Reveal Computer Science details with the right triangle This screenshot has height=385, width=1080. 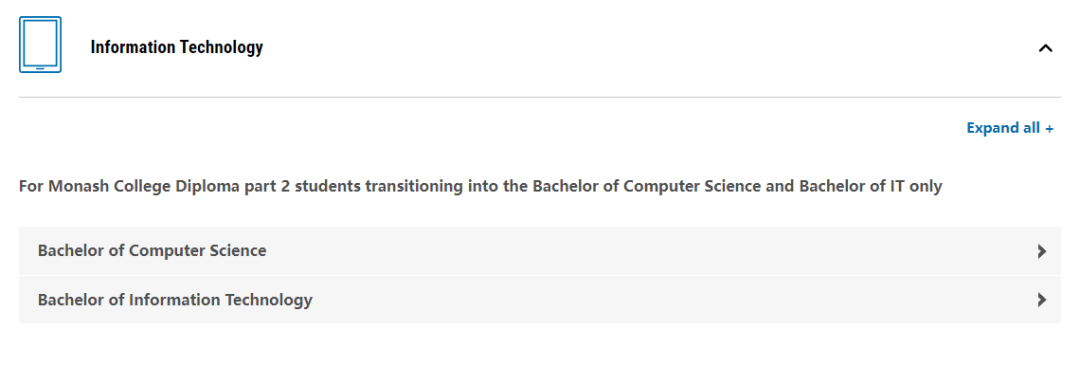point(1041,251)
